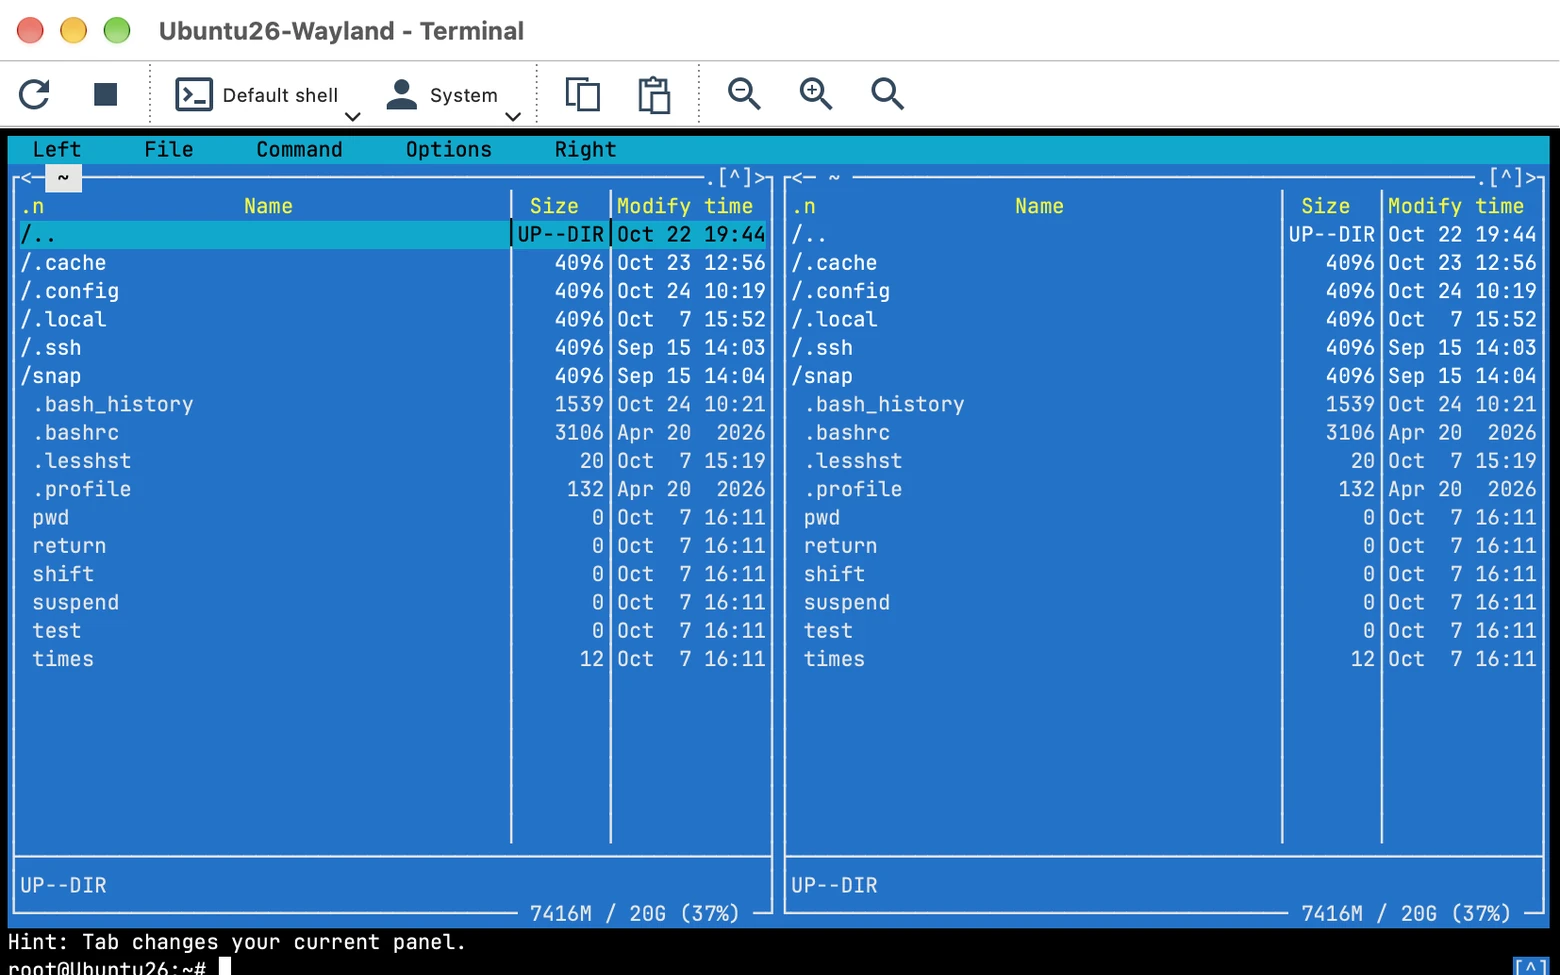Open right panel directory history list [^]
This screenshot has height=975, width=1560.
click(1506, 178)
